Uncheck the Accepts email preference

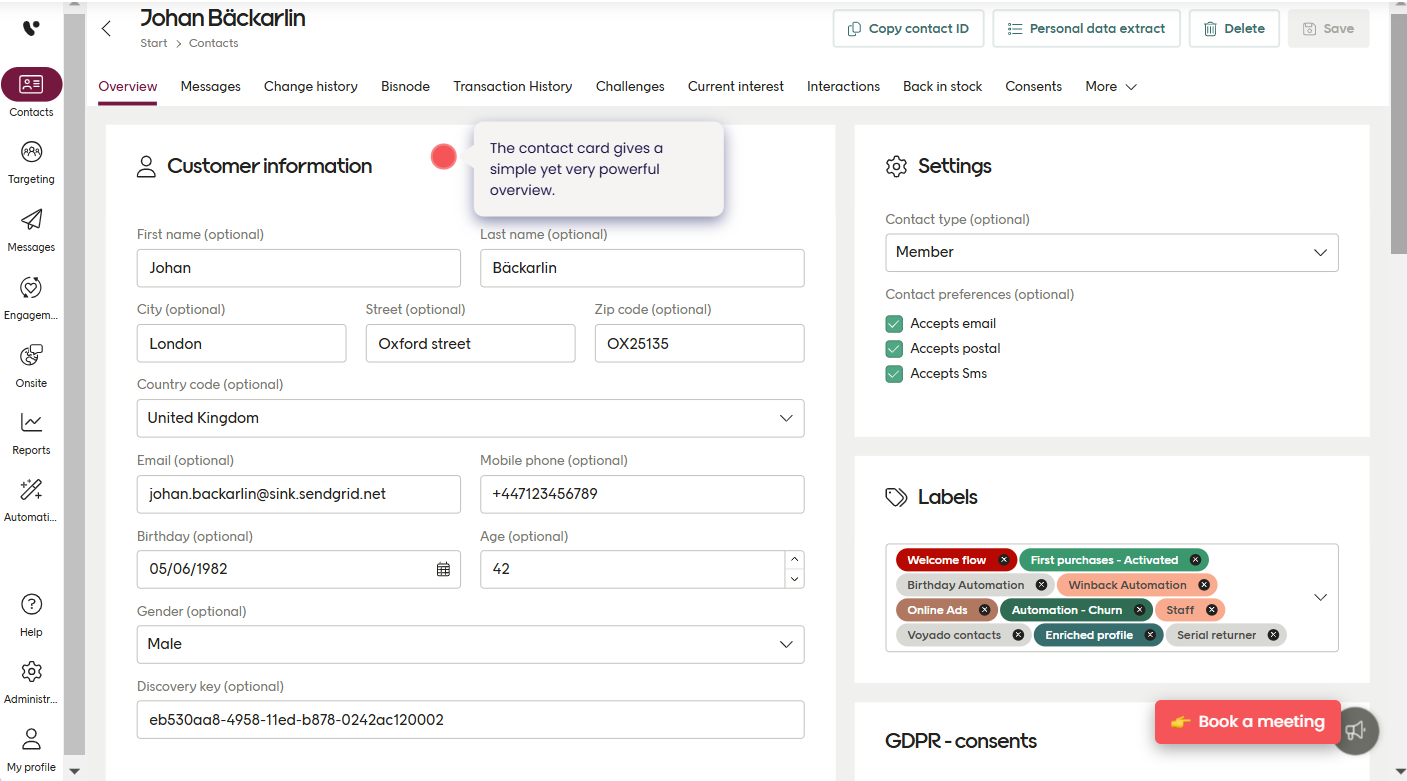893,323
